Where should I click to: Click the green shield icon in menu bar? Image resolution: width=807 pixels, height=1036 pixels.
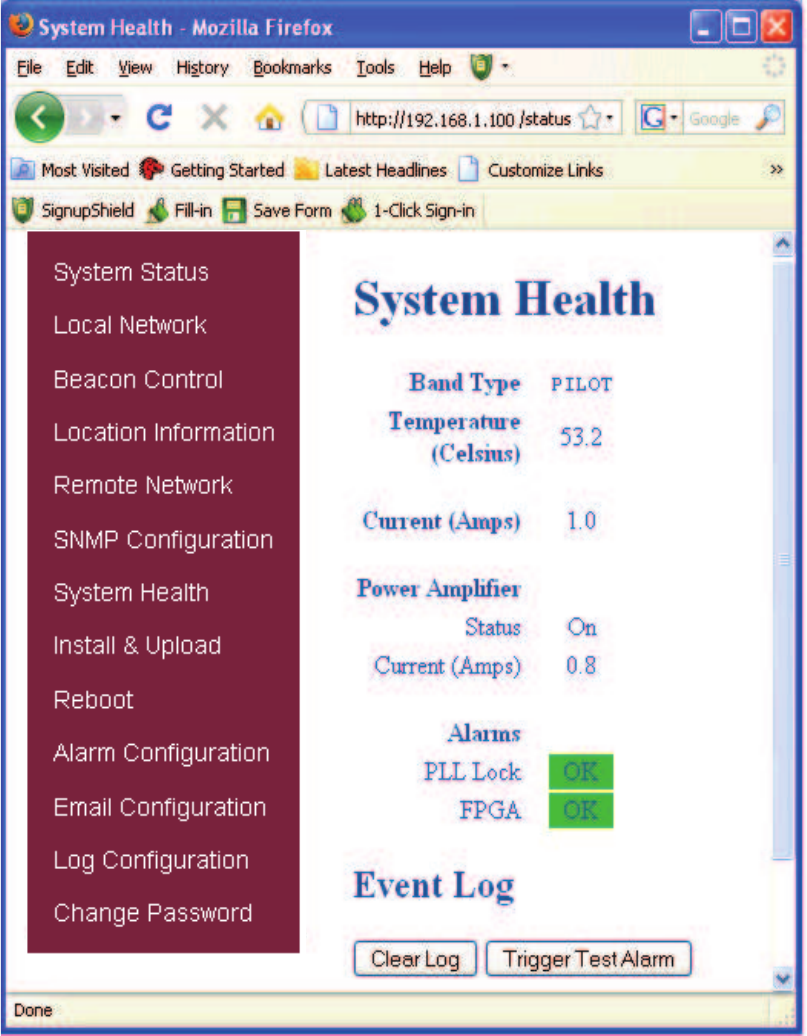point(481,67)
